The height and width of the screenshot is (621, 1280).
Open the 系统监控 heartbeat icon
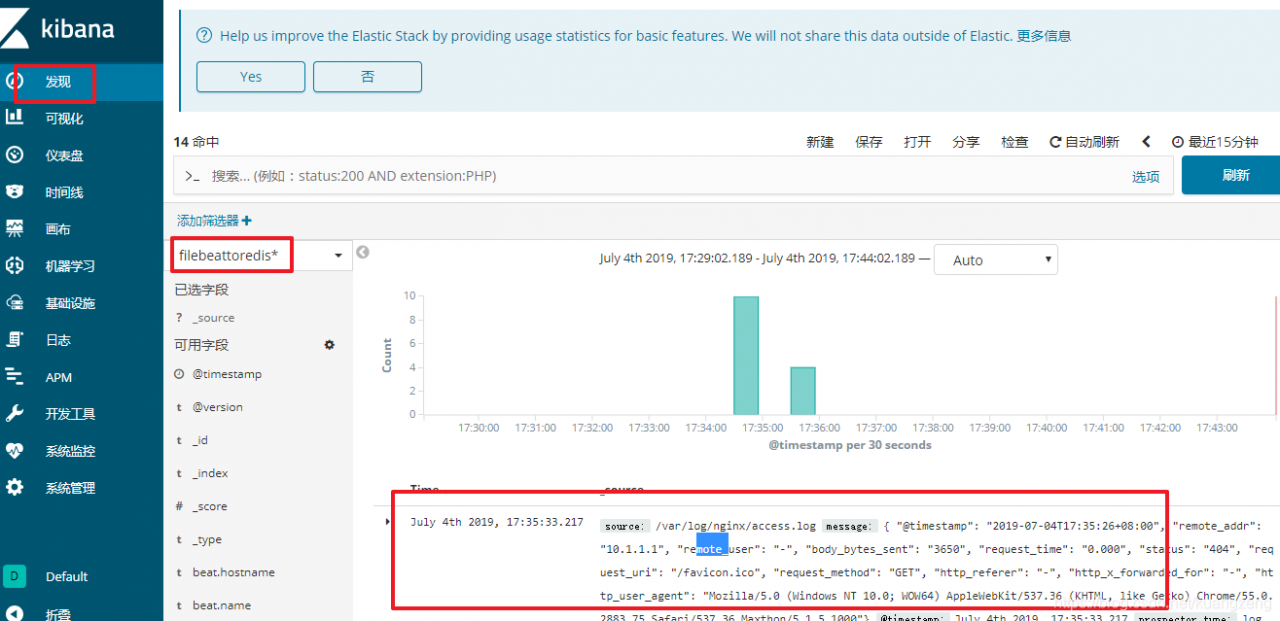(x=14, y=451)
